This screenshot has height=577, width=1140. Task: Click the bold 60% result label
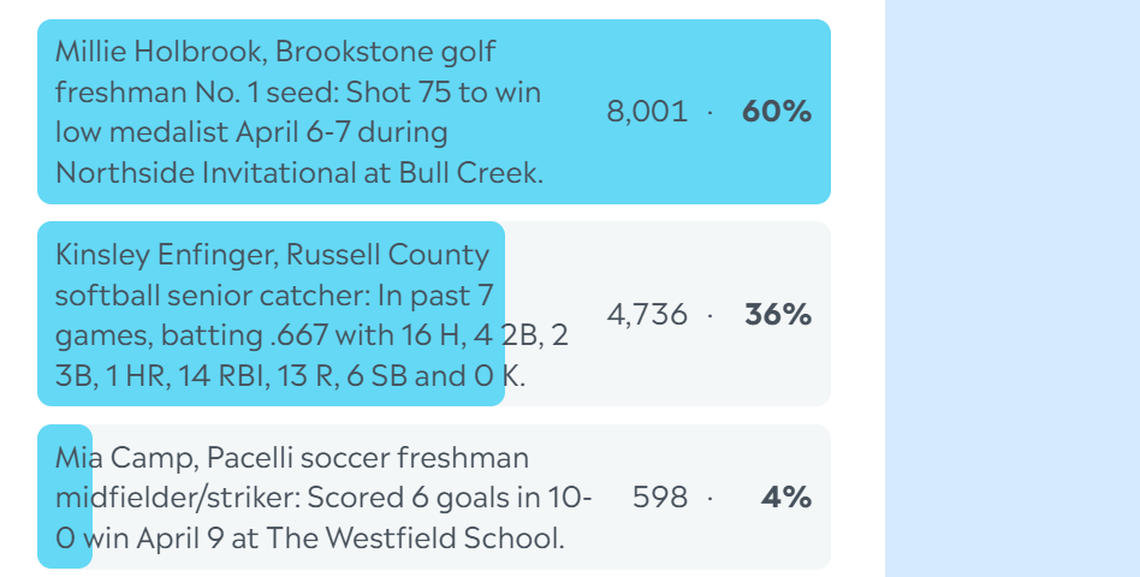[x=776, y=112]
